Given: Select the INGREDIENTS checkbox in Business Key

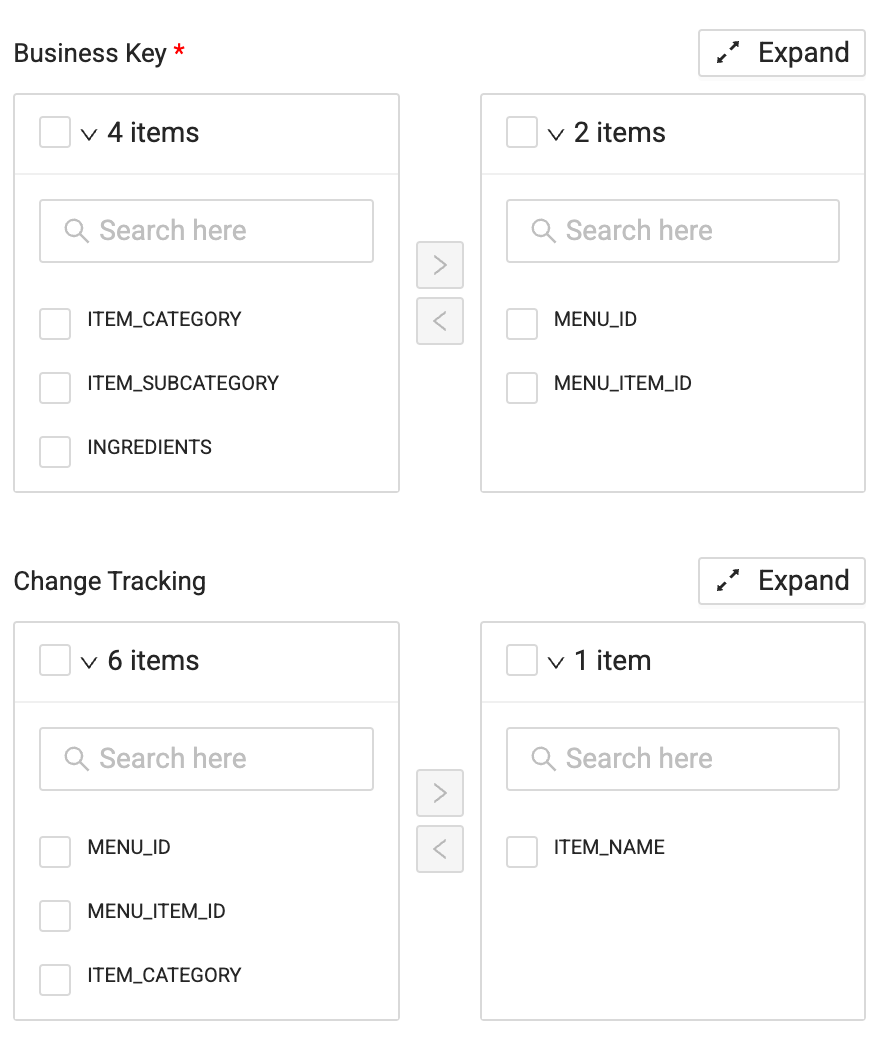Looking at the screenshot, I should point(55,452).
